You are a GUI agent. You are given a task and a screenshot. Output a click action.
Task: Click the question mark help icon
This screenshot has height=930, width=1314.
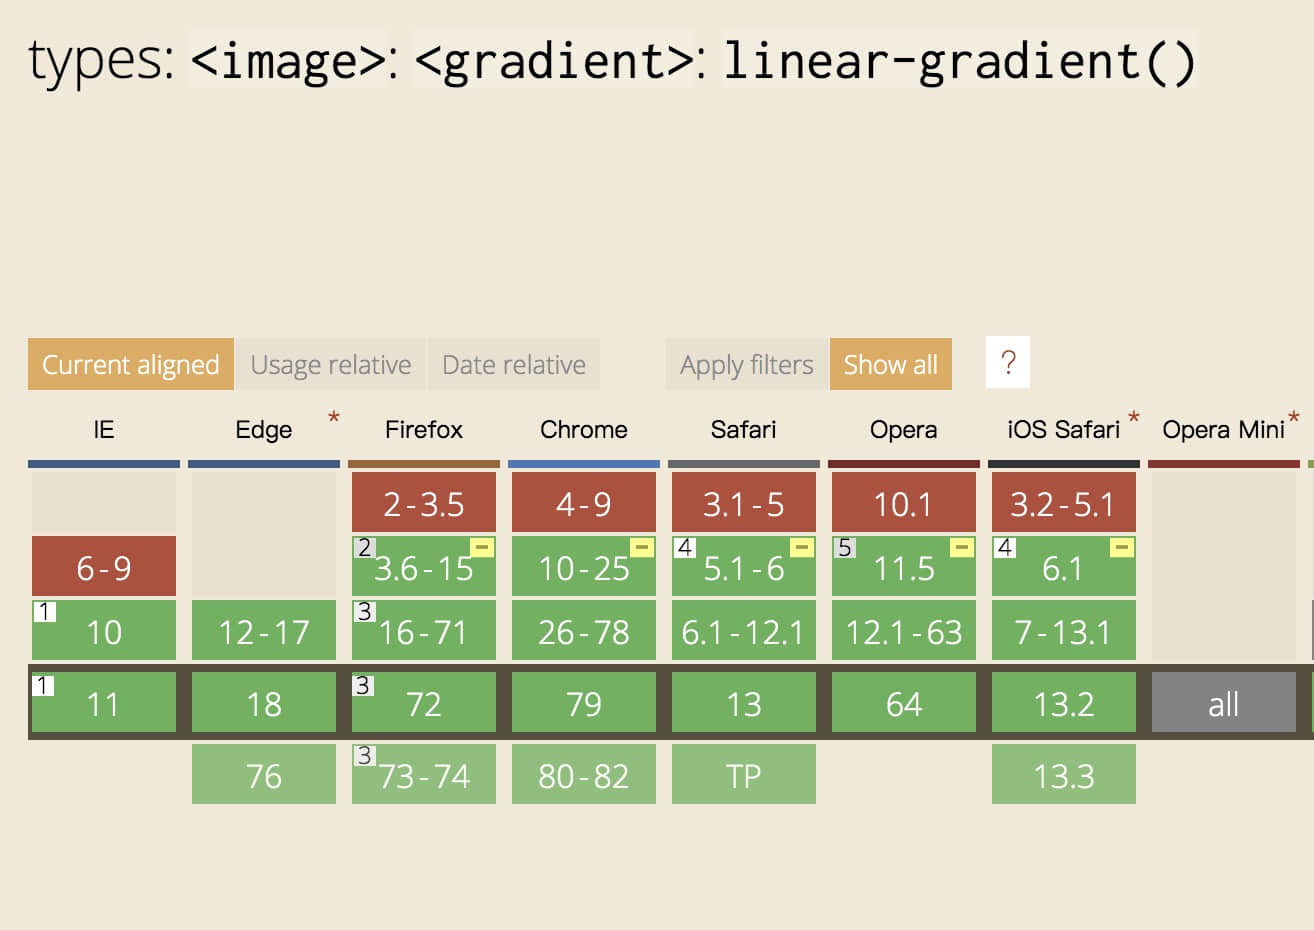[x=1008, y=362]
